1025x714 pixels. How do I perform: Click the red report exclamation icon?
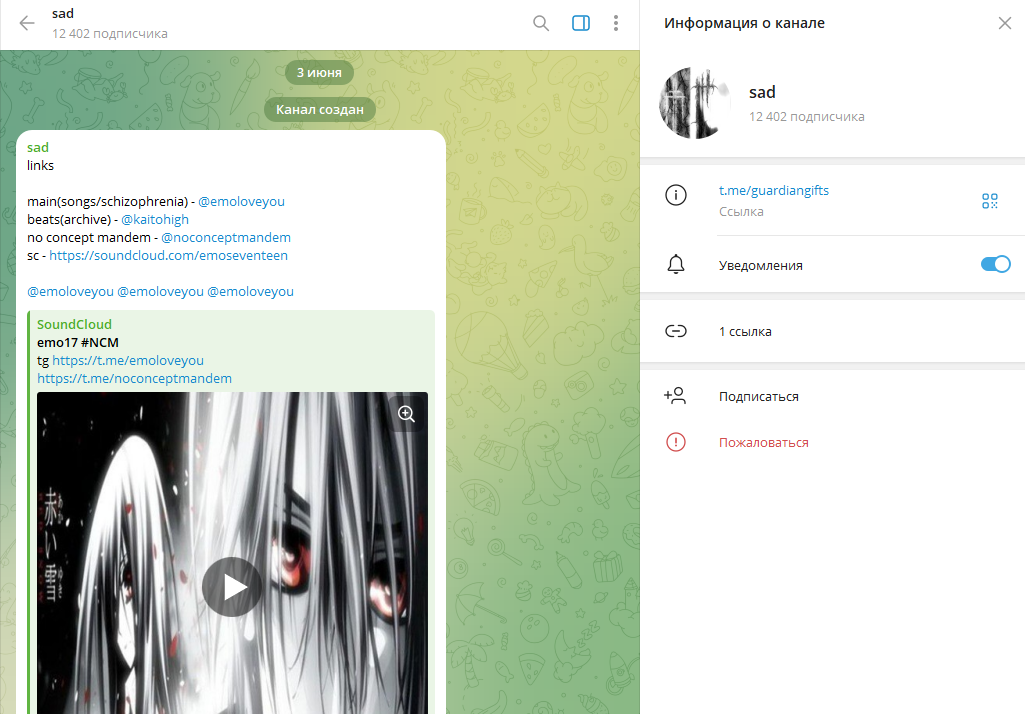(x=676, y=442)
